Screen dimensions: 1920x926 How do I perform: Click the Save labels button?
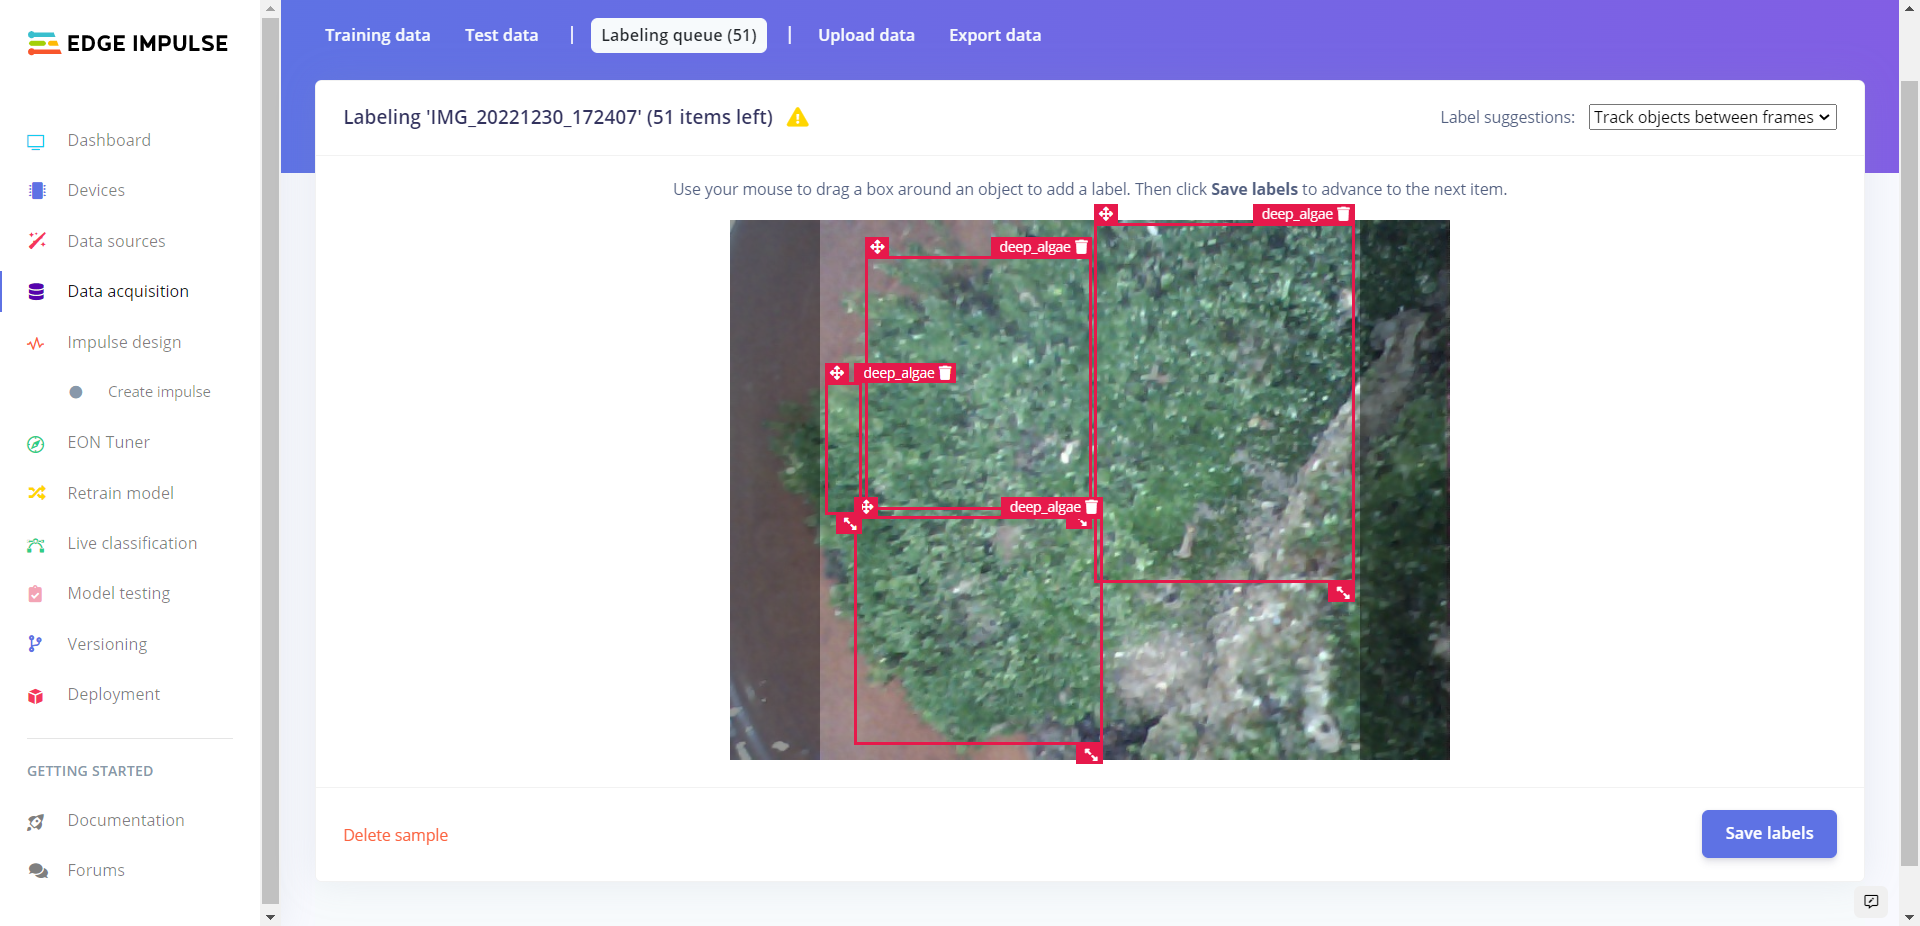[1769, 834]
